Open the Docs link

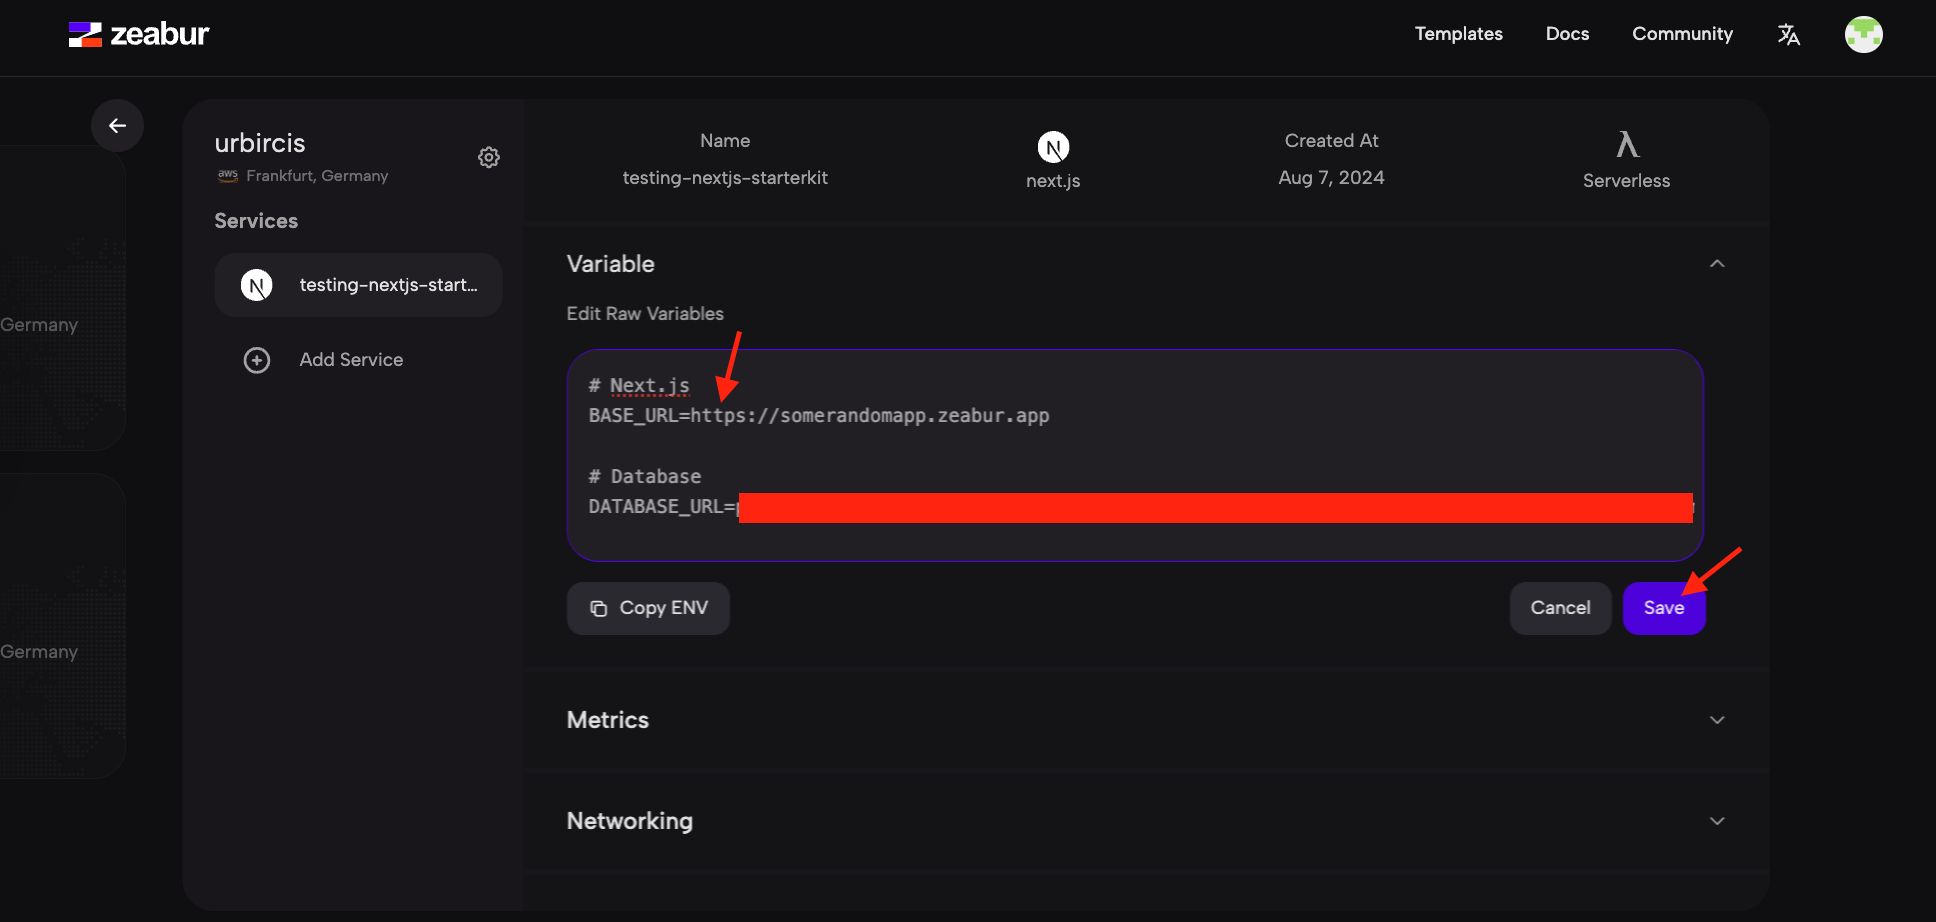(1567, 34)
